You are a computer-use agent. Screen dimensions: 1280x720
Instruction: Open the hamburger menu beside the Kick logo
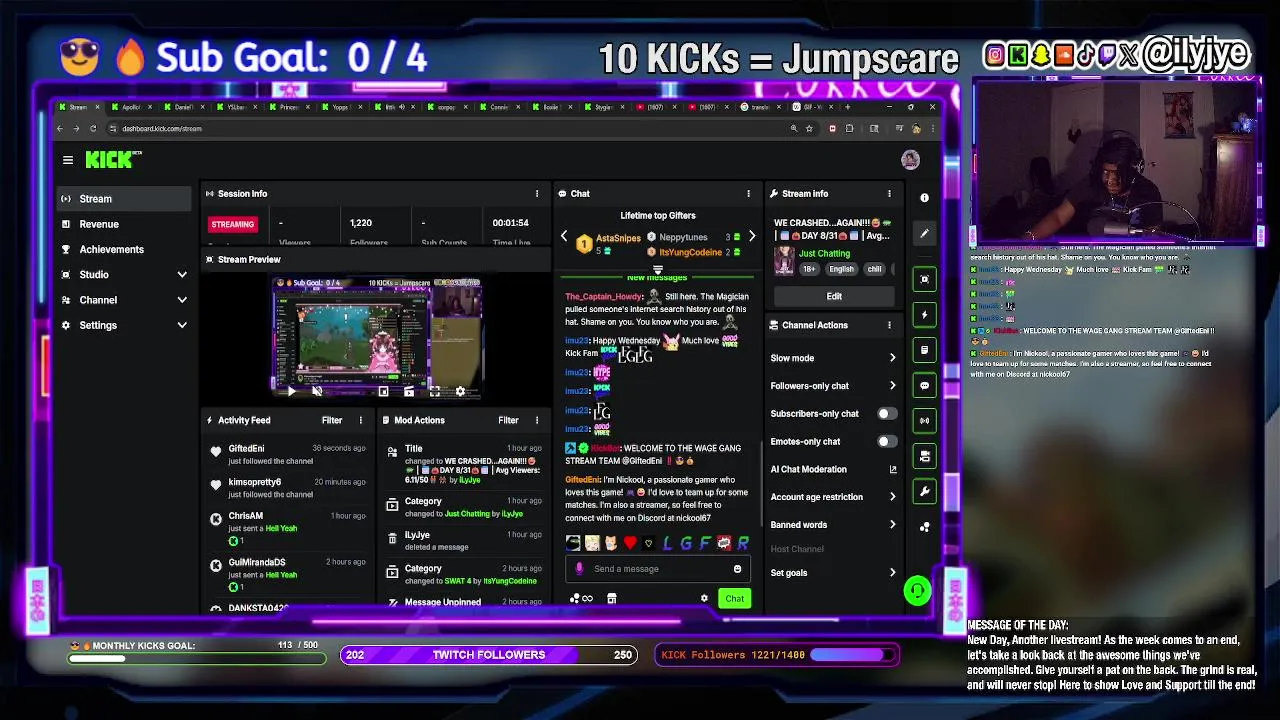[68, 160]
